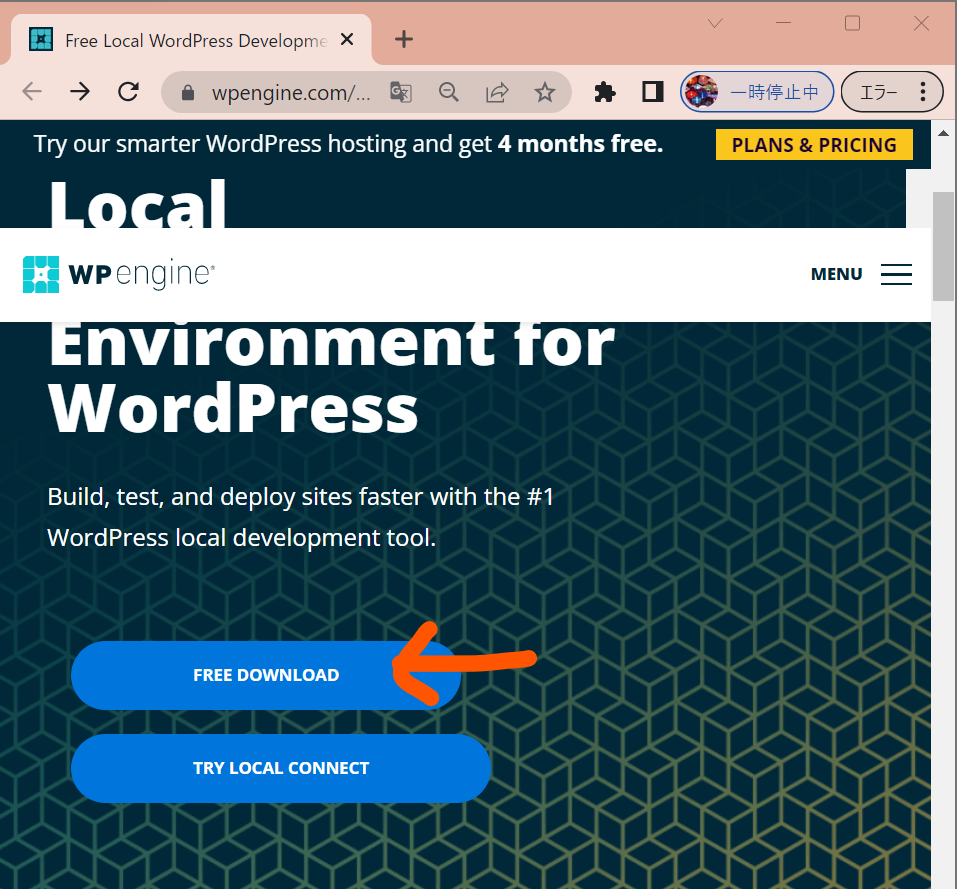Viewport: 957px width, 889px height.
Task: Click the WP Engine logo
Action: tap(118, 274)
